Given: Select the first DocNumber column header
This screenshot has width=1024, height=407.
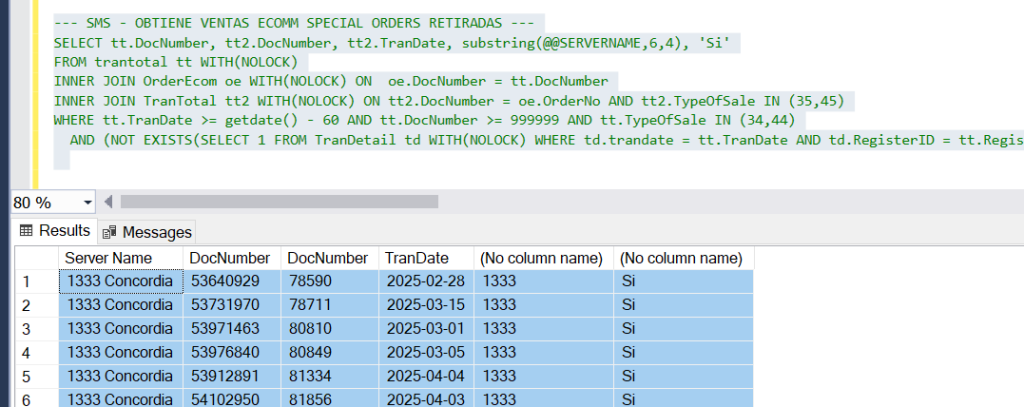Looking at the screenshot, I should click(232, 258).
